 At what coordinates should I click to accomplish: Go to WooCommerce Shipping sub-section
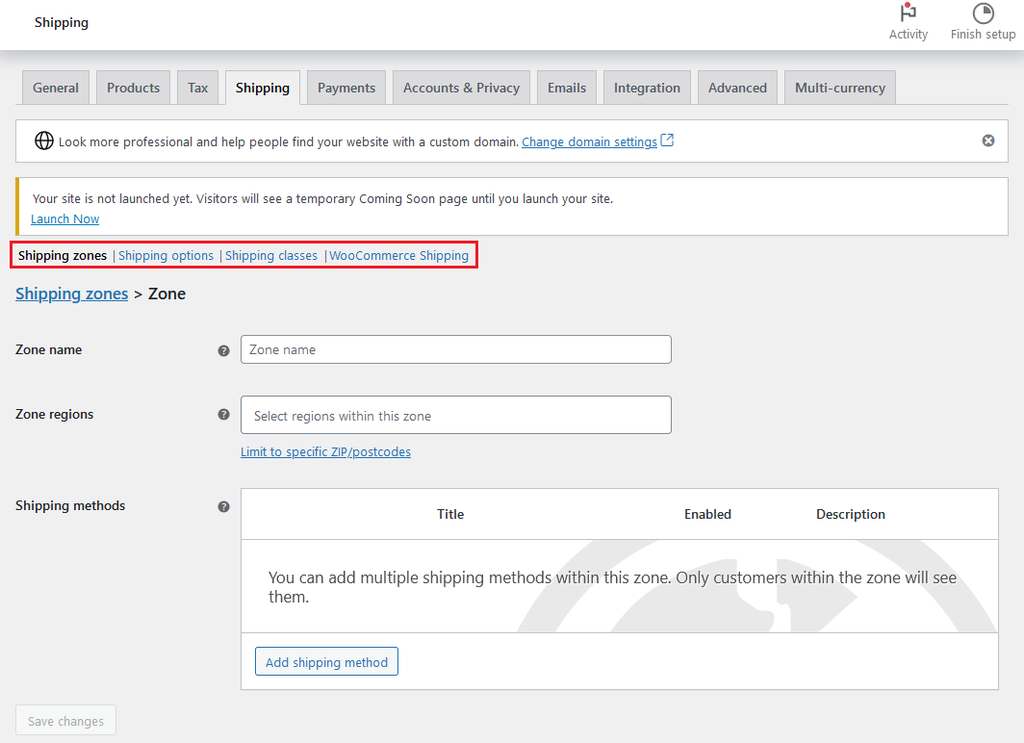point(399,256)
